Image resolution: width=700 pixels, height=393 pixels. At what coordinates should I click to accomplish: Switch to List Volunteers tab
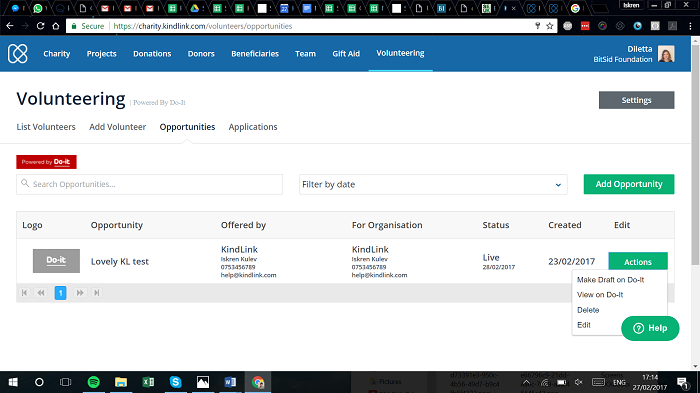(x=46, y=127)
